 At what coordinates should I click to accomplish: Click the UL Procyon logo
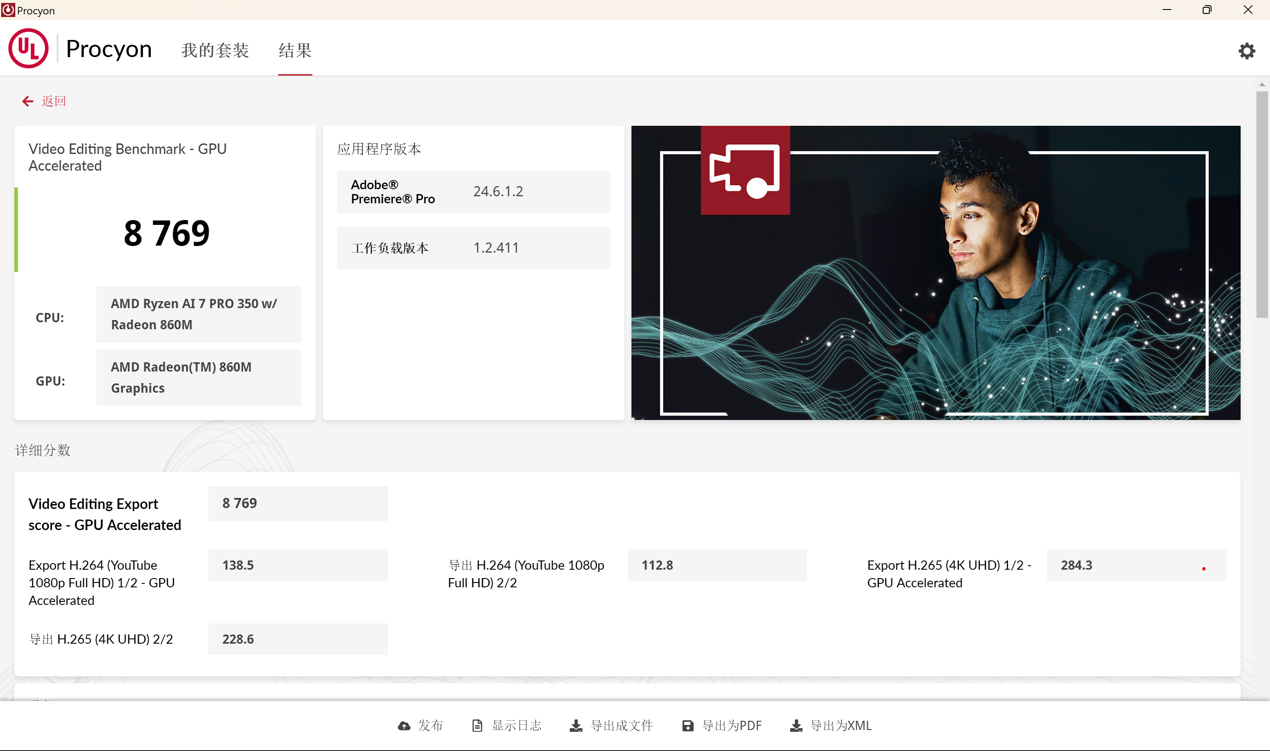point(28,49)
